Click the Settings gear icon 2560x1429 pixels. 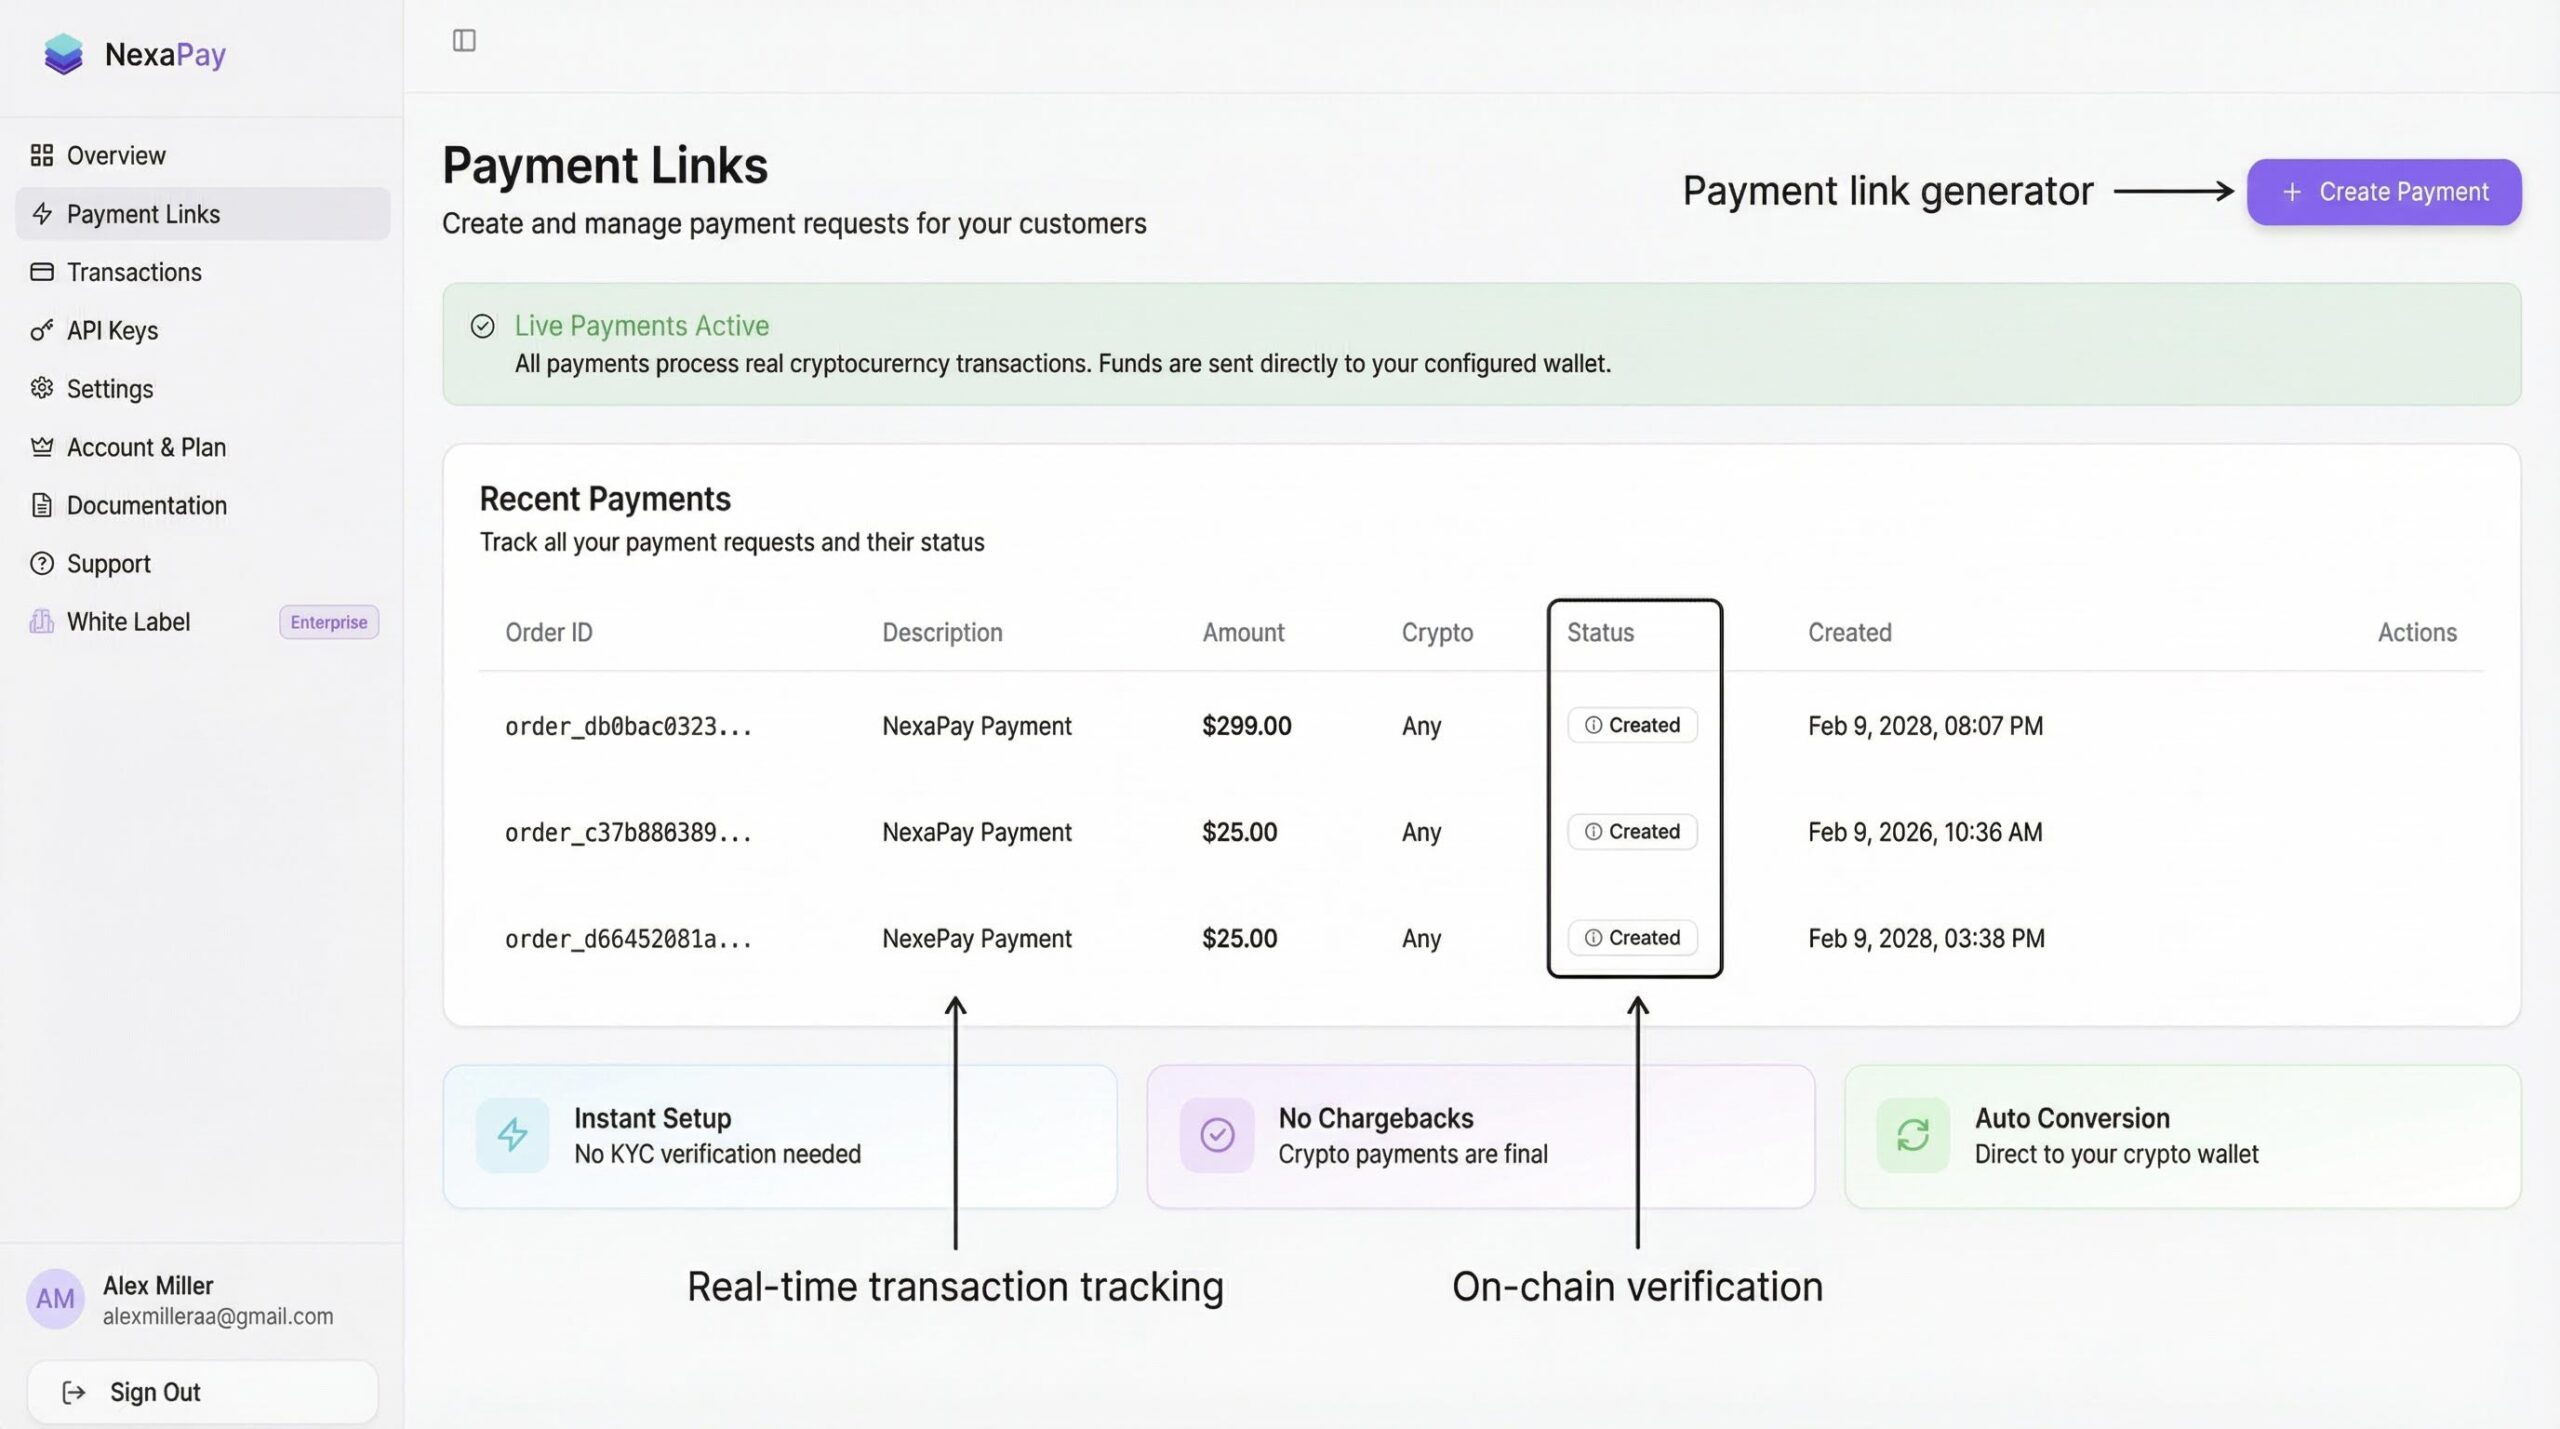click(x=42, y=388)
